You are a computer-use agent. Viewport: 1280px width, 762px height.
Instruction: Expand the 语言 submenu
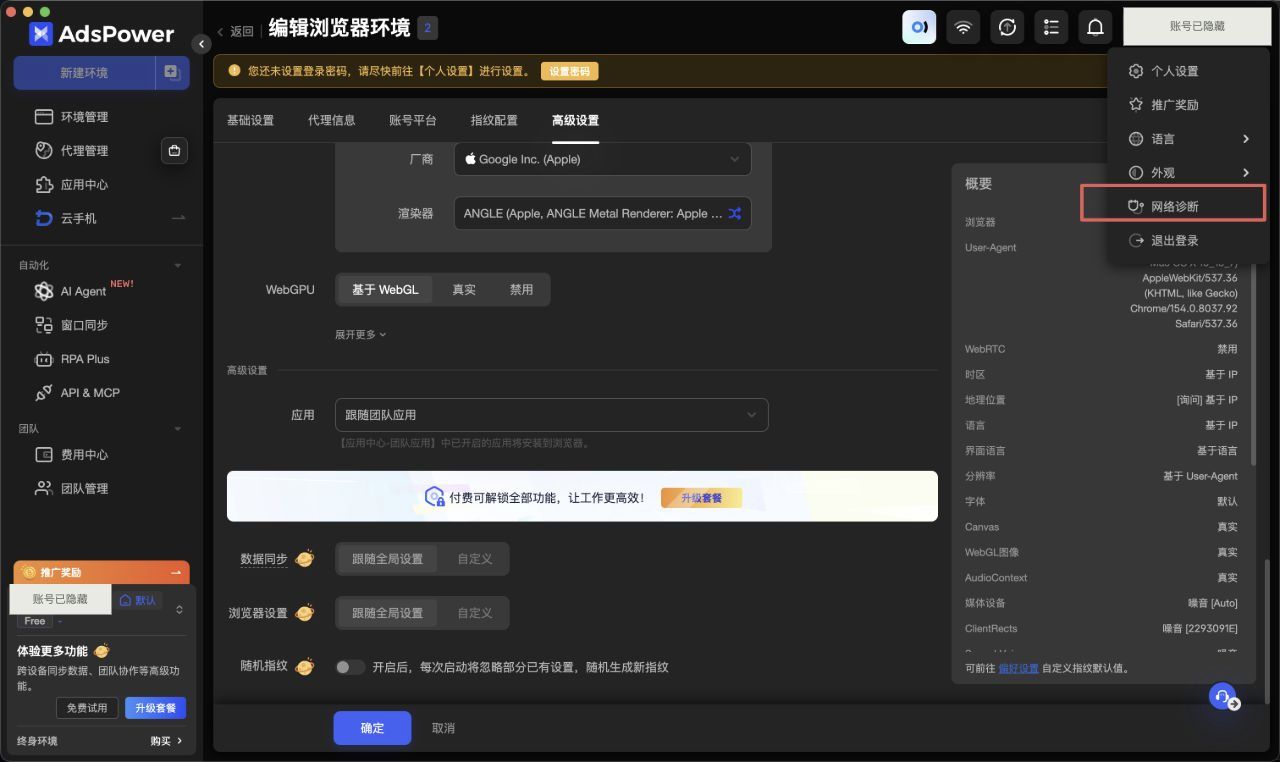tap(1189, 139)
